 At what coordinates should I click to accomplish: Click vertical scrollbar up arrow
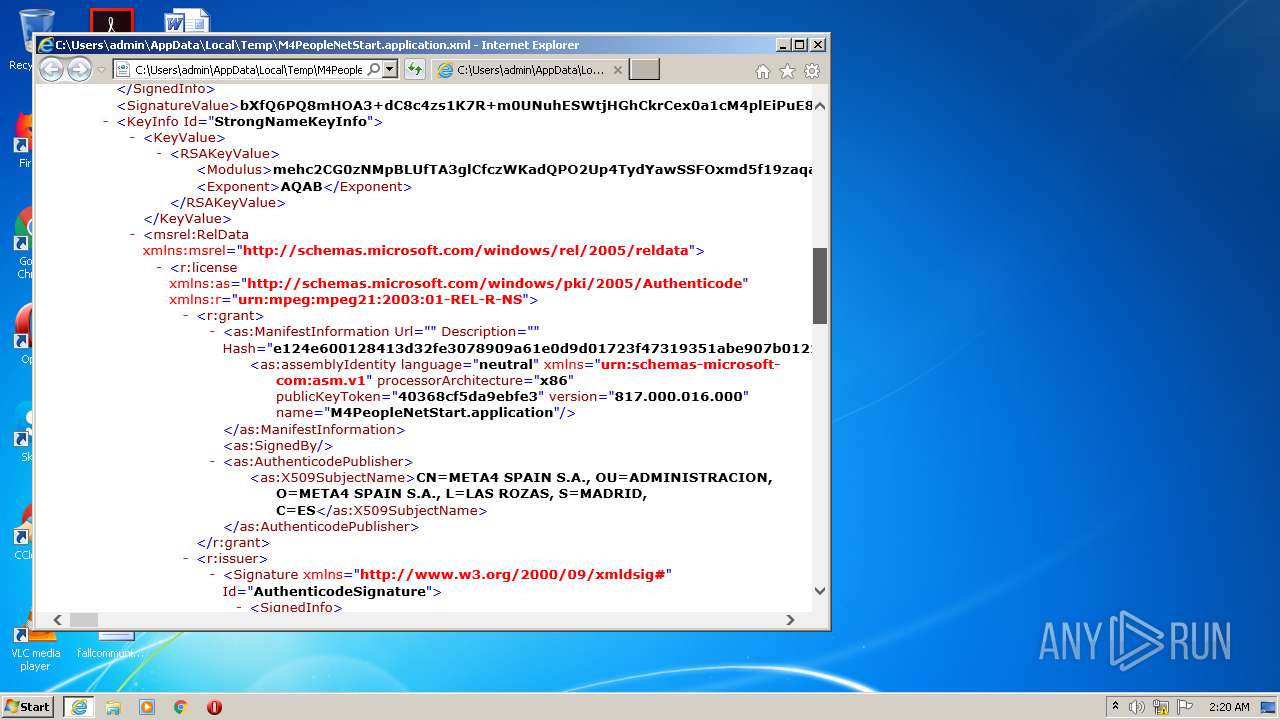(x=820, y=106)
